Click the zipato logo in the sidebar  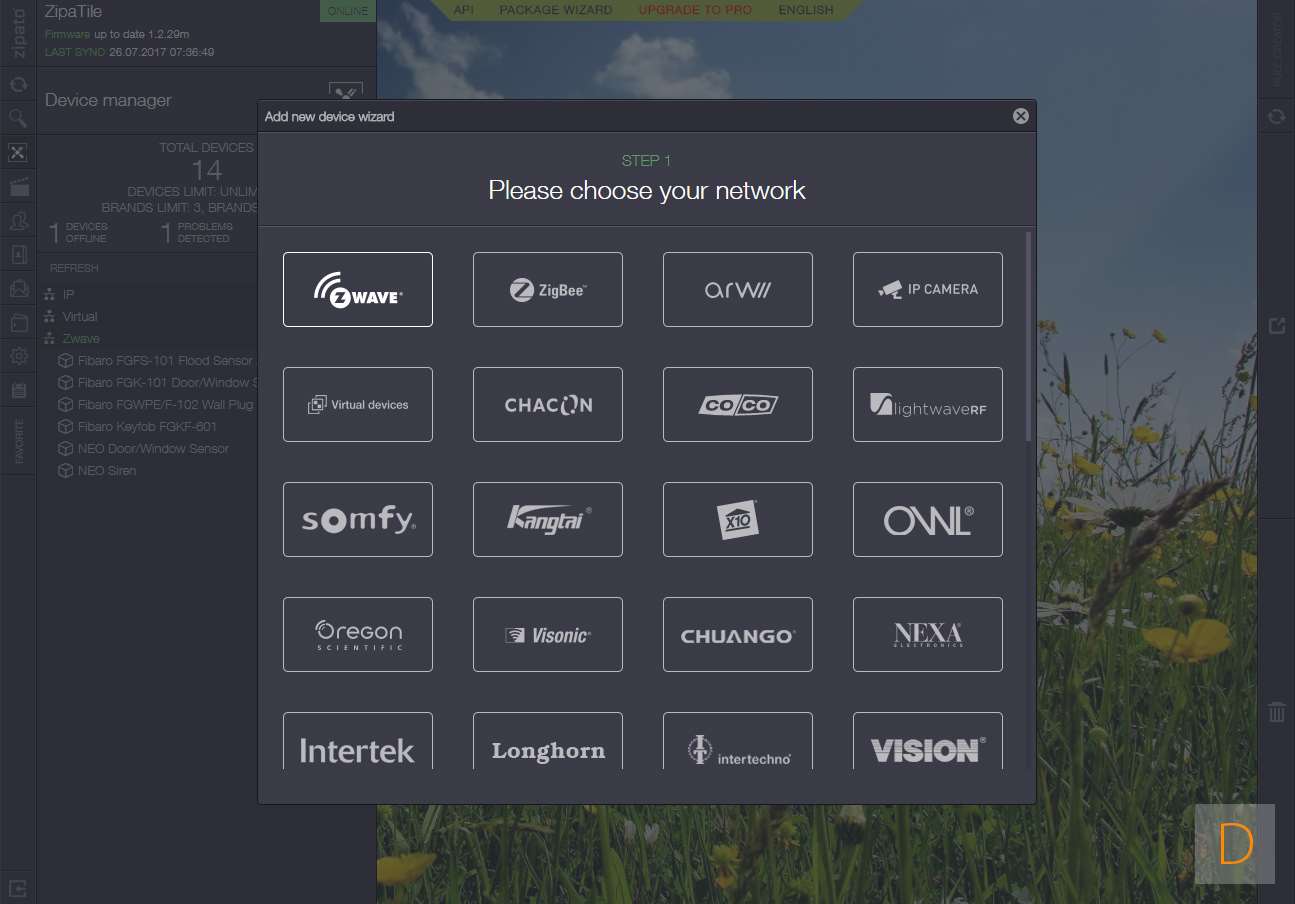[18, 34]
